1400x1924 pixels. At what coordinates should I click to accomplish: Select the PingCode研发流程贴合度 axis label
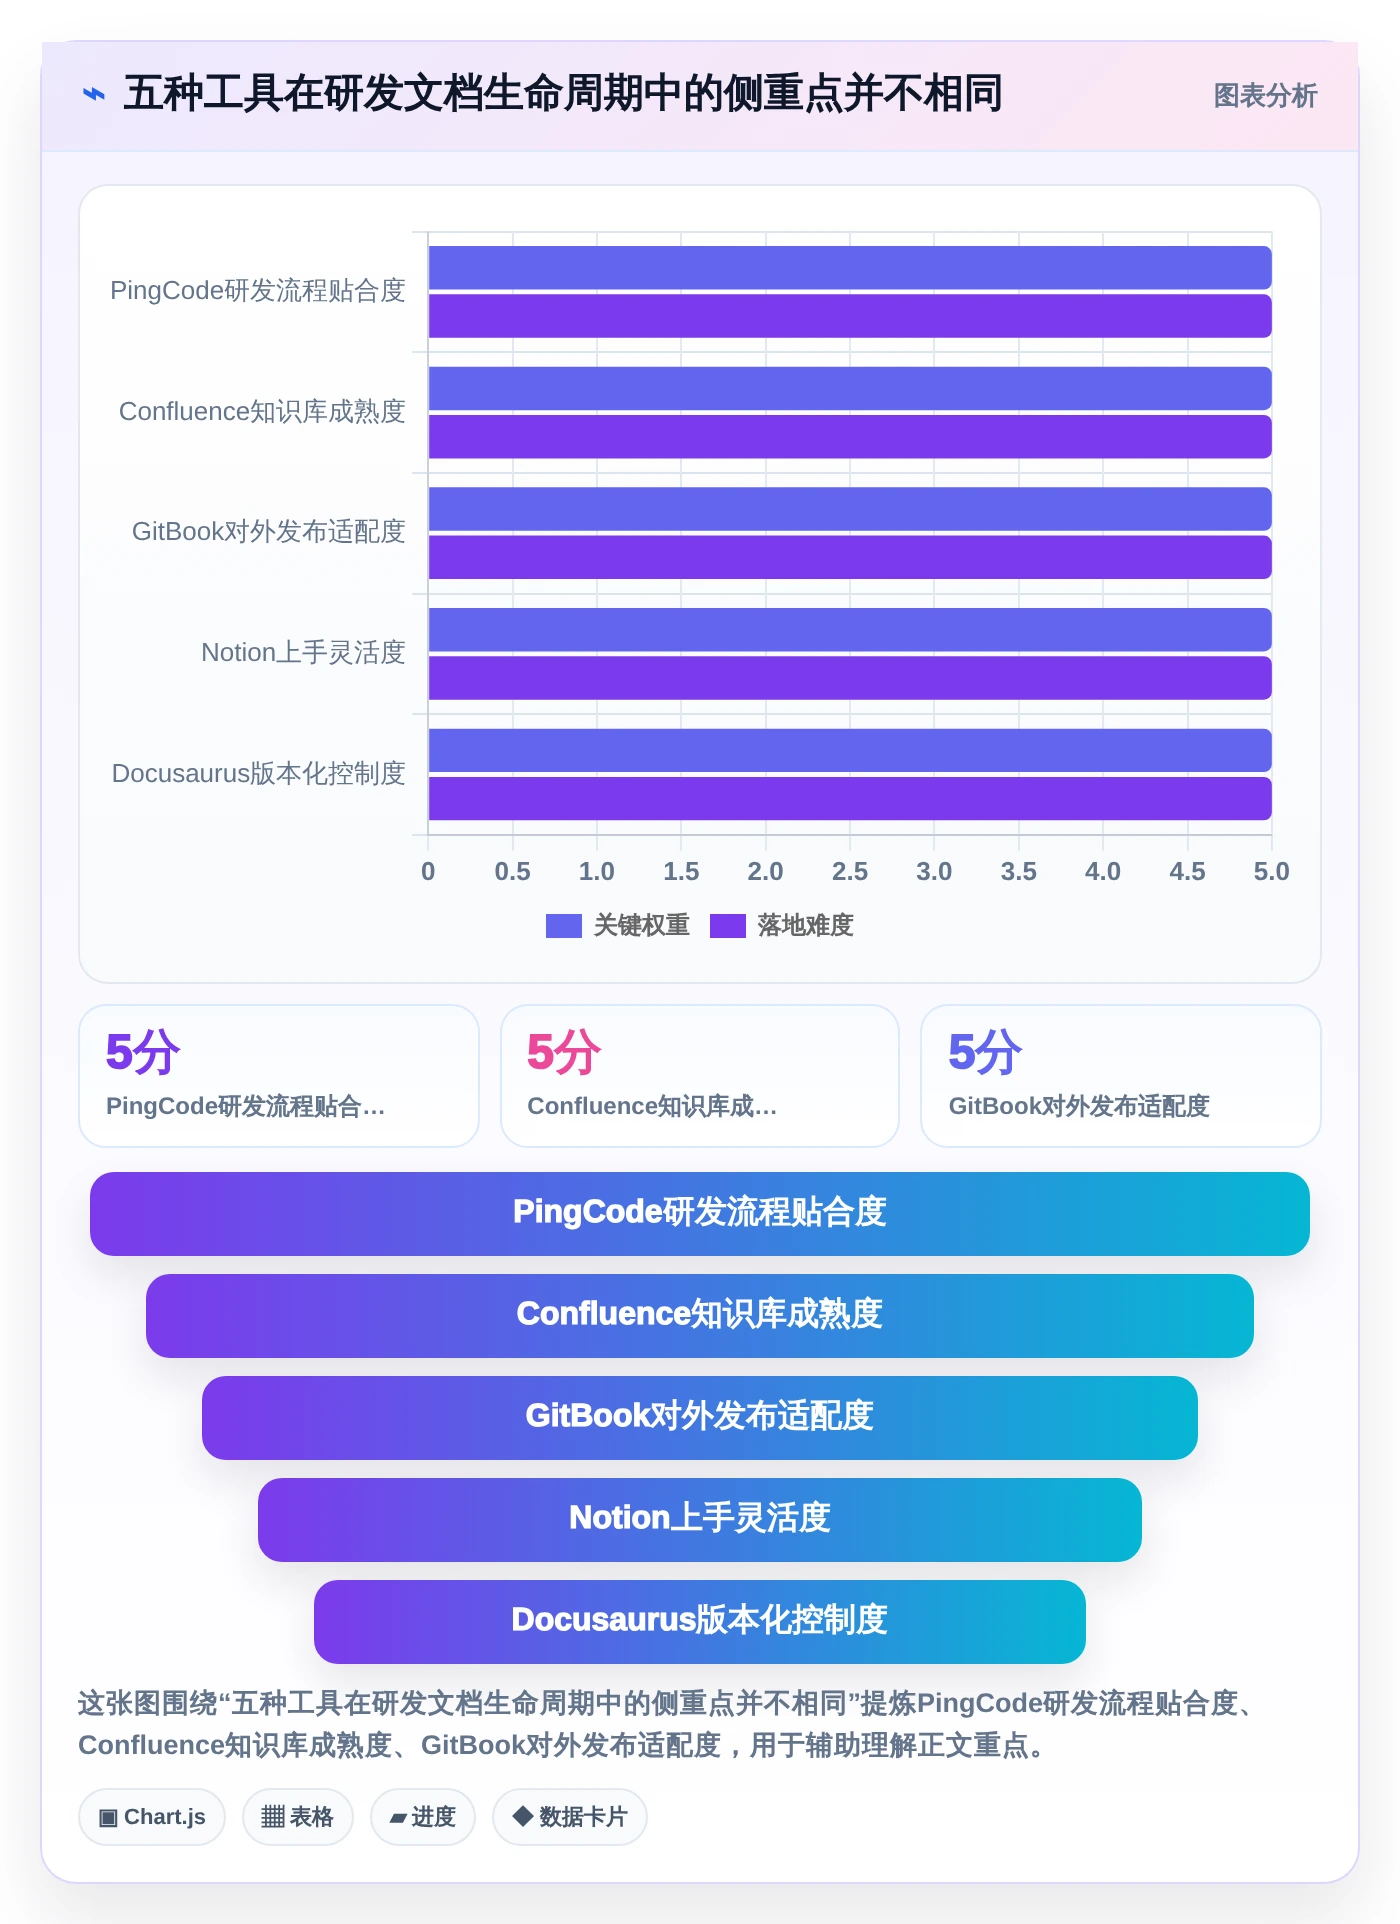258,291
